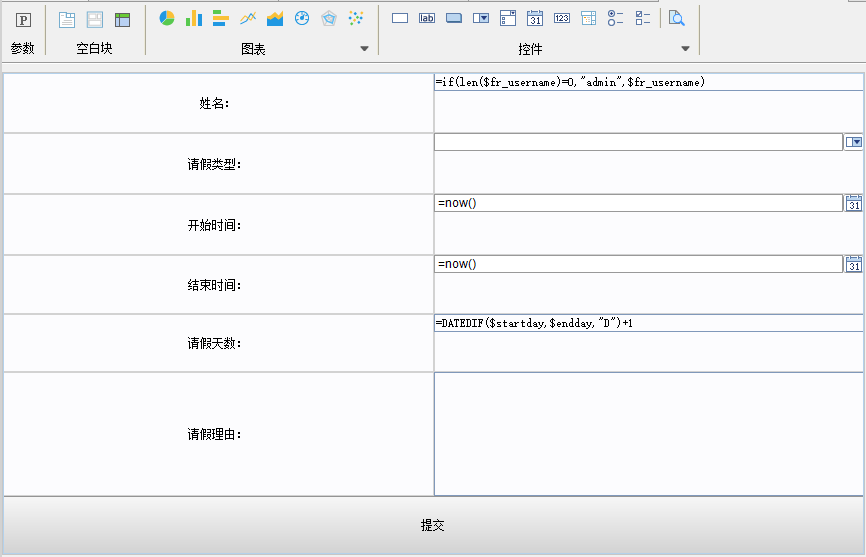Click the 参数 parameter icon
This screenshot has width=866, height=557.
coord(23,19)
